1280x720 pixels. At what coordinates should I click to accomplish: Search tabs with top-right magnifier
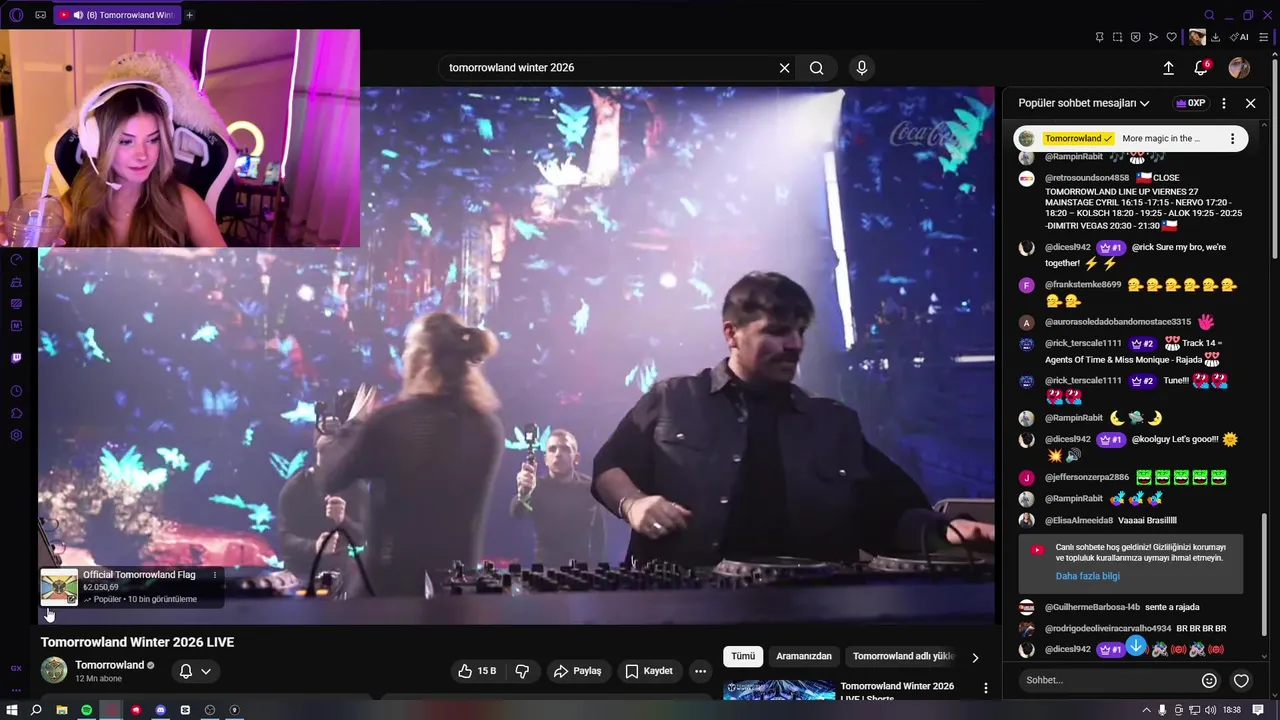[1209, 15]
